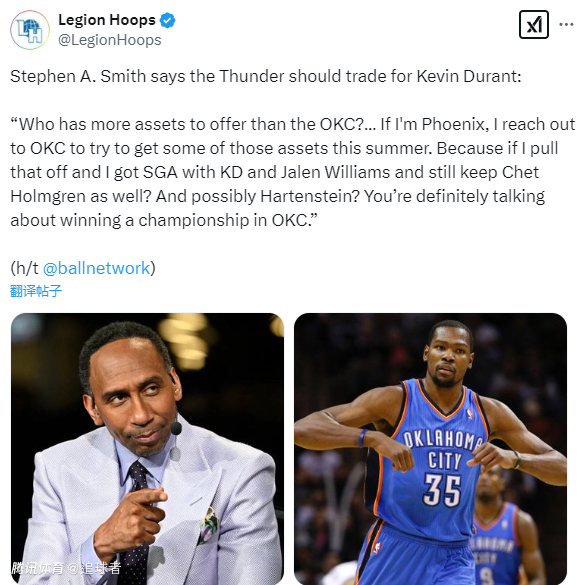This screenshot has width=580, height=585.
Task: Click the 腾讯体育 @追球者 watermark
Action: click(x=66, y=568)
